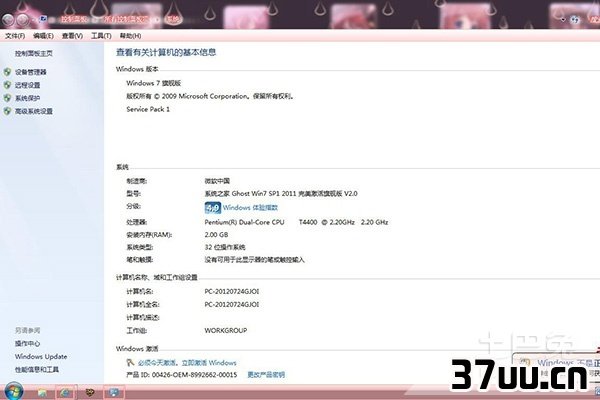Click the 安装内存(RAM) label

click(149, 235)
